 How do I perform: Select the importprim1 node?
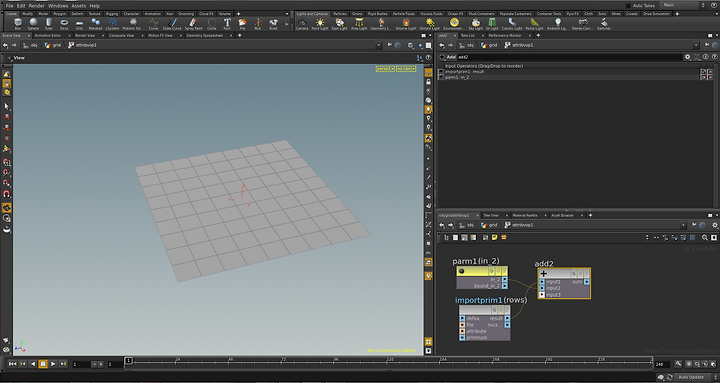484,324
